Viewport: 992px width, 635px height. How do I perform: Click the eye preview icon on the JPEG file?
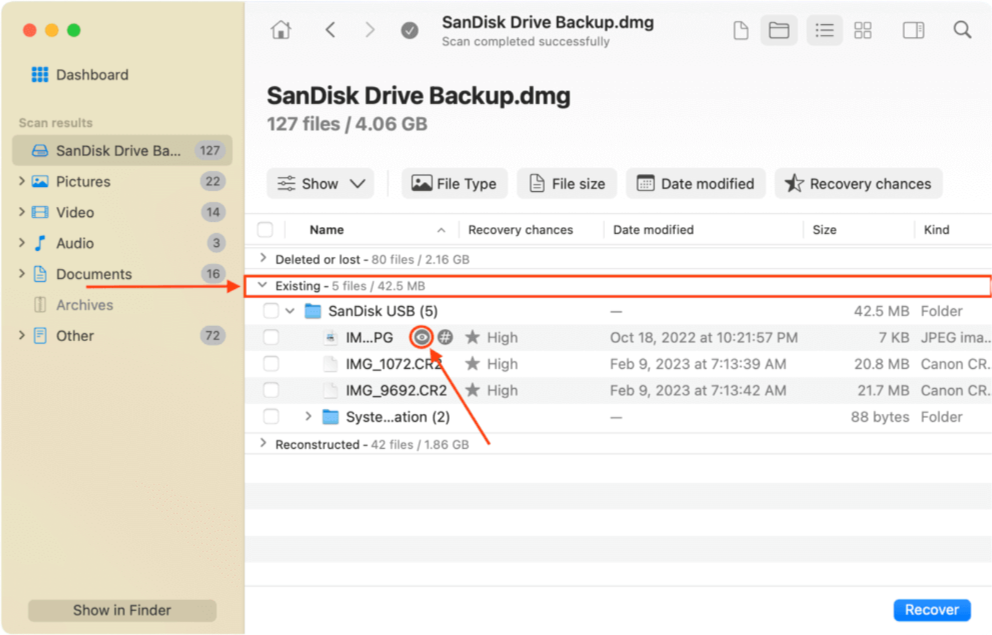pyautogui.click(x=422, y=338)
